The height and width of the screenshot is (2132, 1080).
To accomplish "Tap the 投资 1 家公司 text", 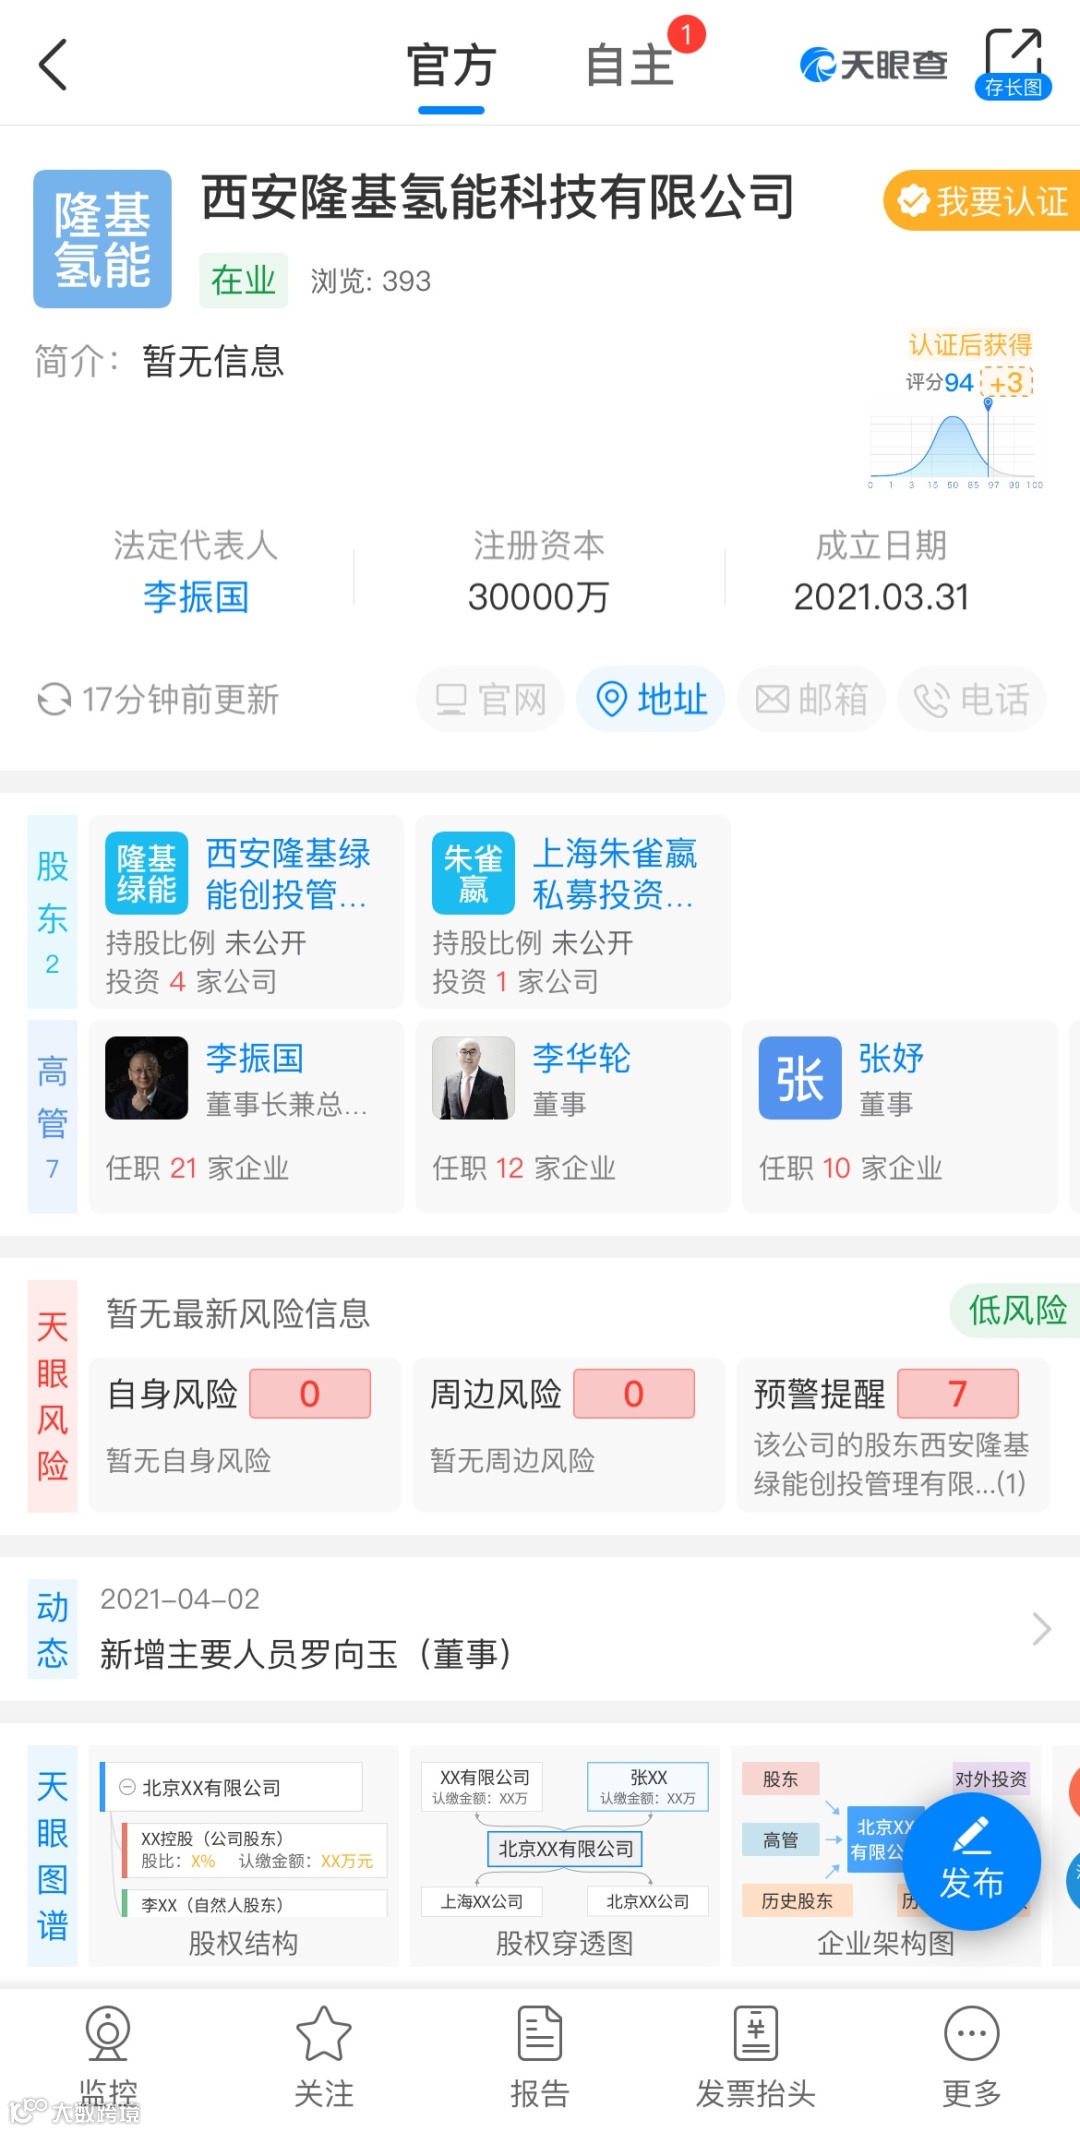I will click(x=516, y=981).
